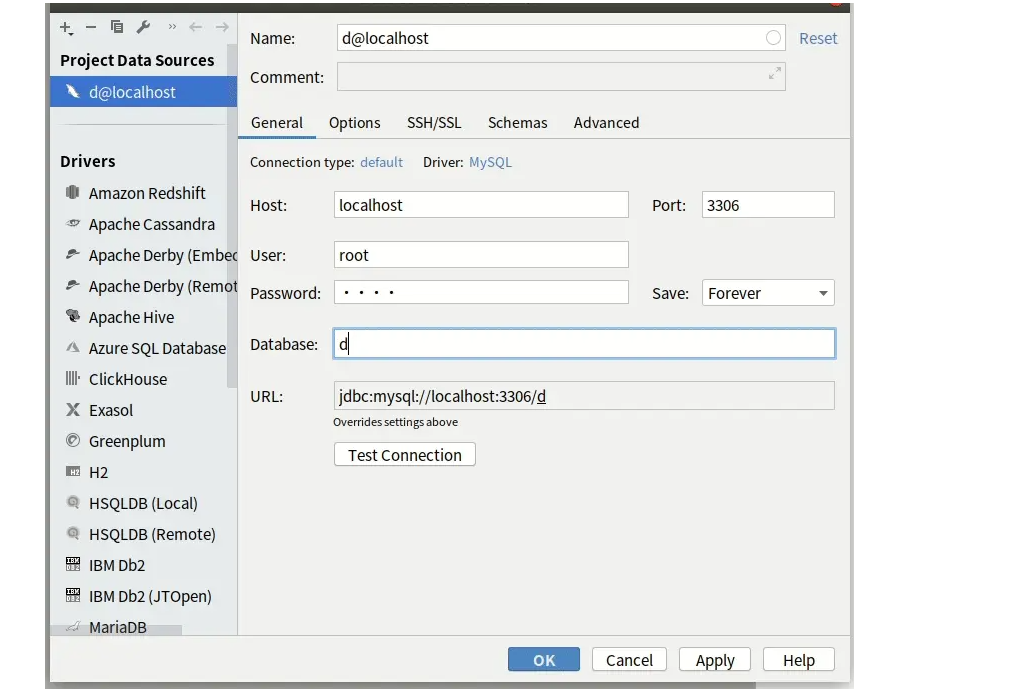This screenshot has width=1011, height=698.
Task: Click the Exasol driver icon
Action: tap(73, 409)
